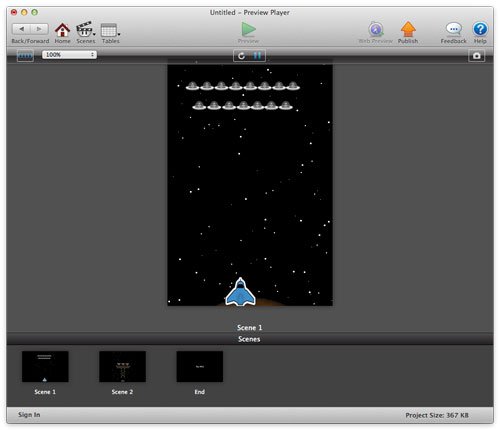Click the Project Size 367 KB text
The height and width of the screenshot is (430, 500).
[x=437, y=415]
